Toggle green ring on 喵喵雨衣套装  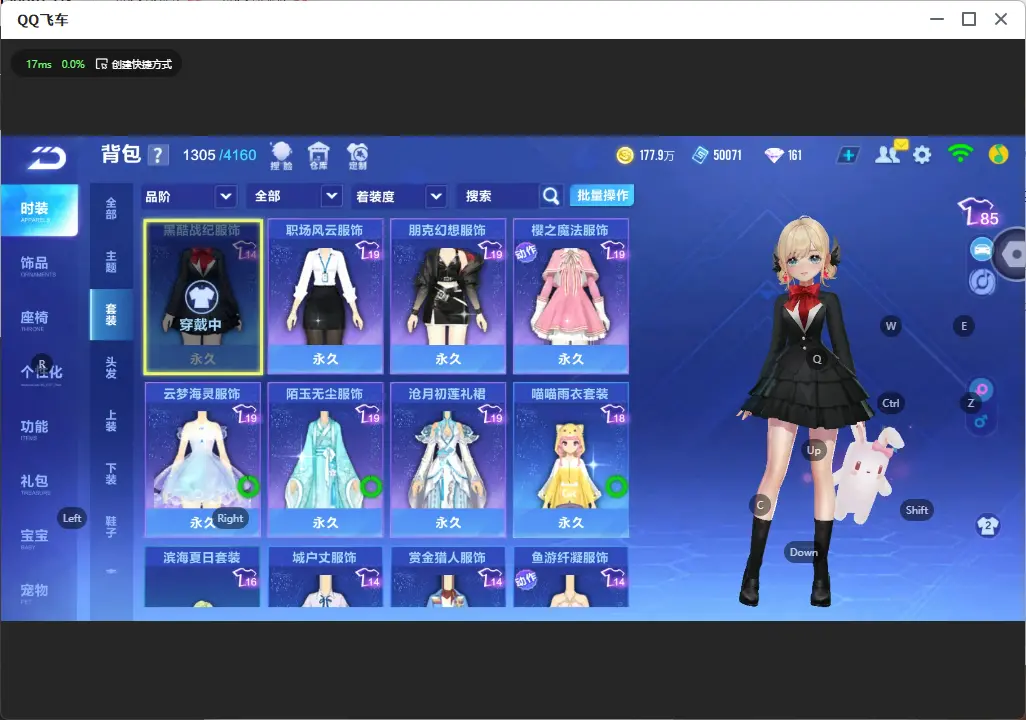[616, 486]
